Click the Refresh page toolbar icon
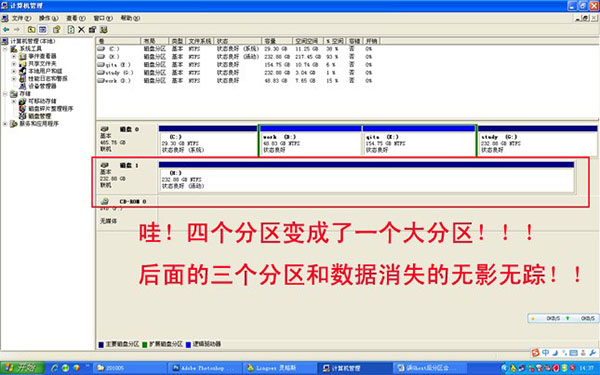This screenshot has height=375, width=600. pos(71,29)
